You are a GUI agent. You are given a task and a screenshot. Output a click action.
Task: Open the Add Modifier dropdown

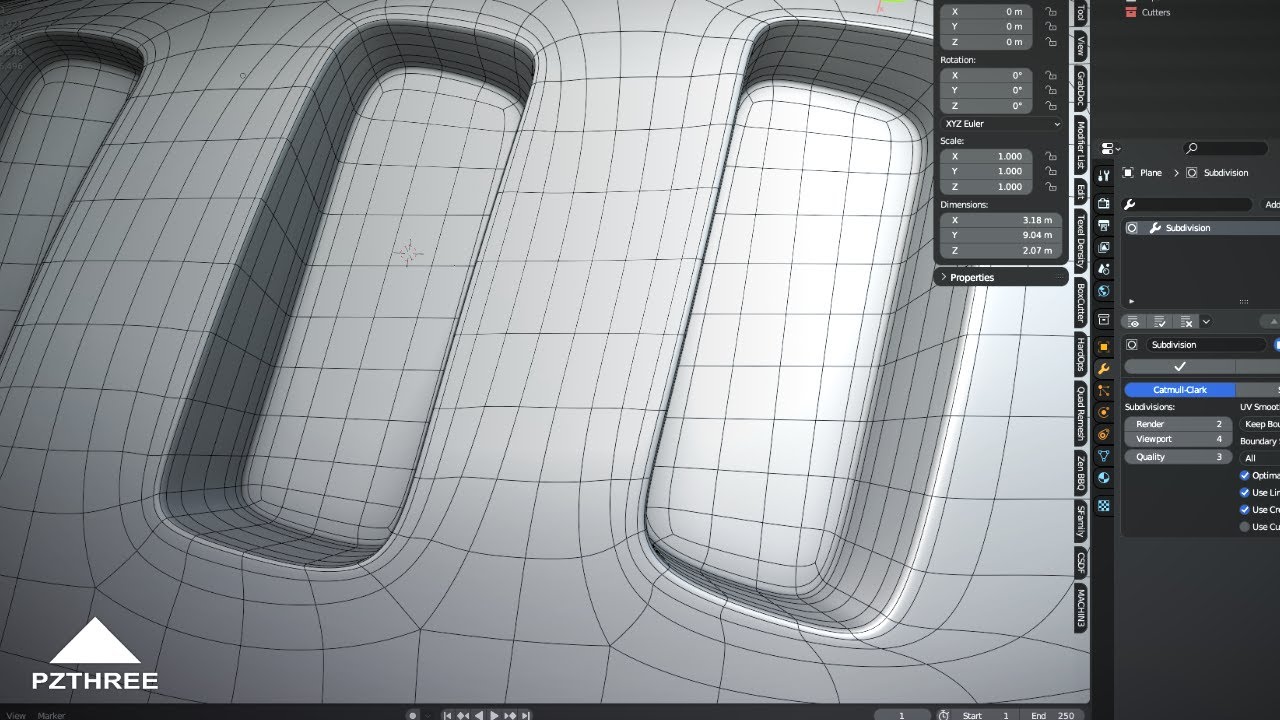1271,204
